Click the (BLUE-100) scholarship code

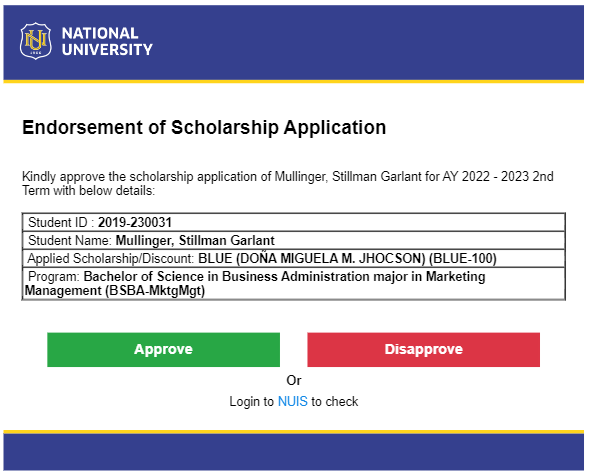[x=463, y=258]
